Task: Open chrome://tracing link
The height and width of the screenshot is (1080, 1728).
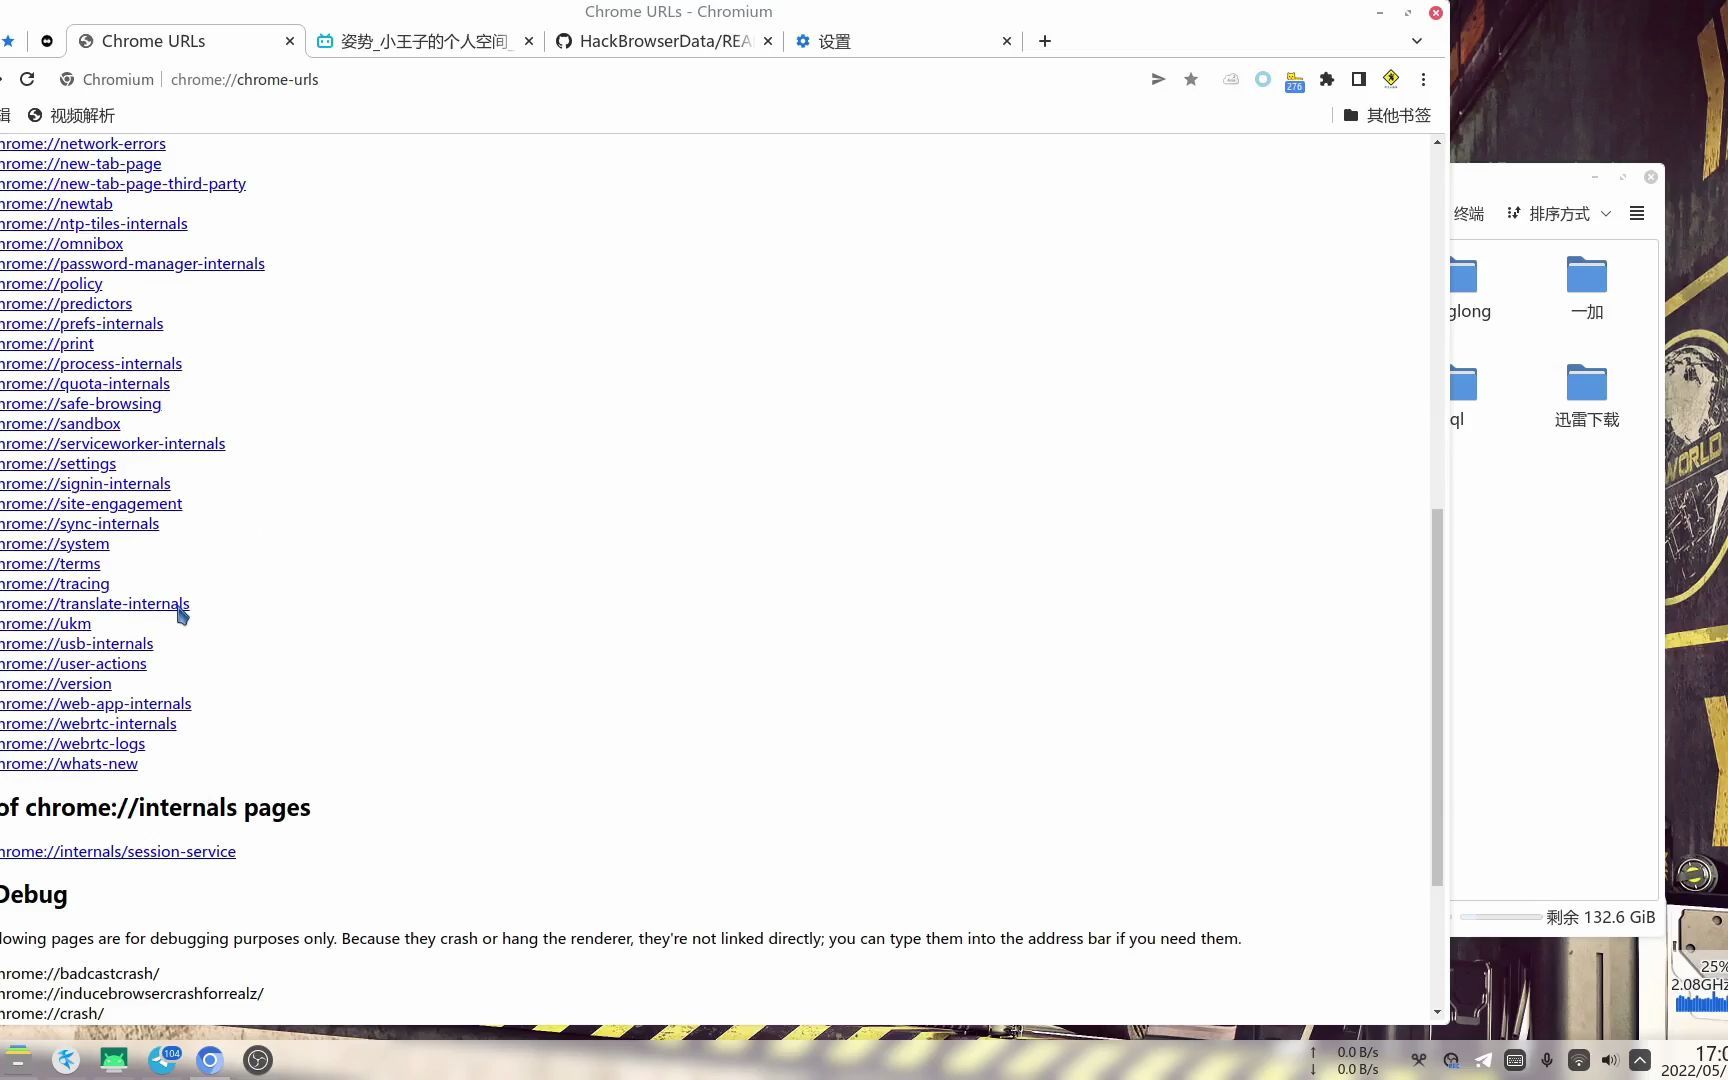Action: coord(55,583)
